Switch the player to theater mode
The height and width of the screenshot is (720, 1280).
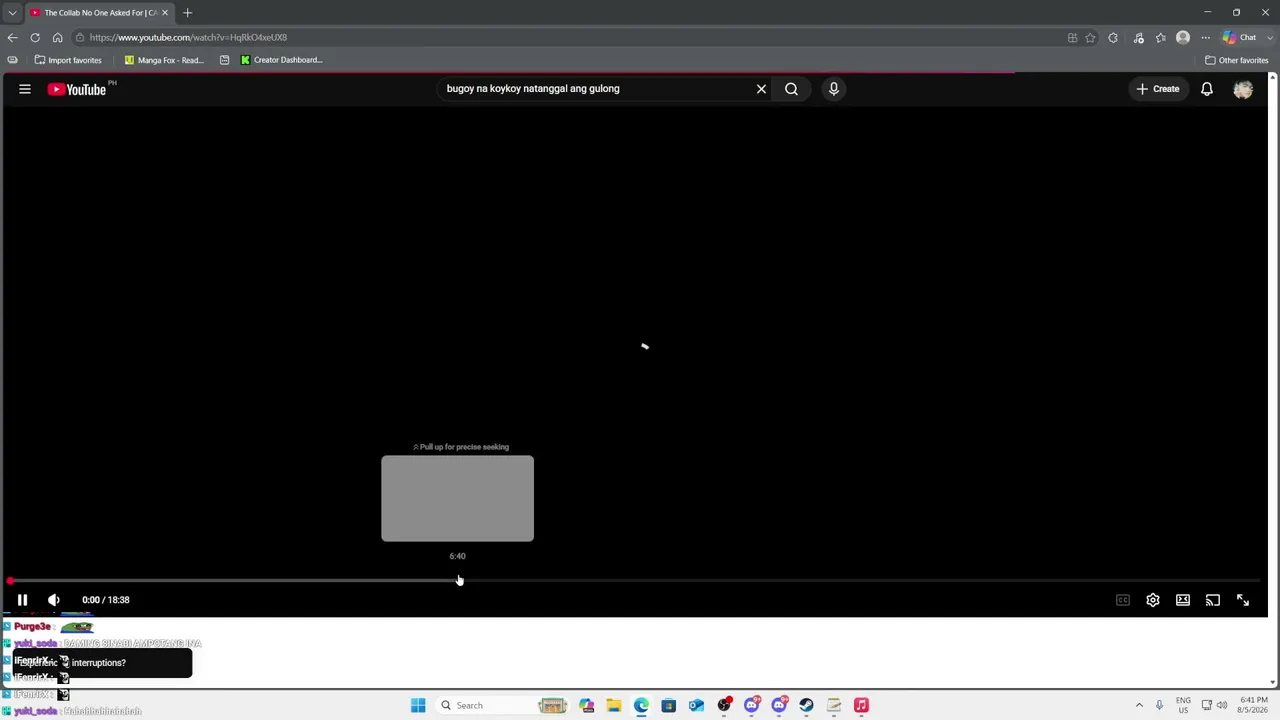[x=1183, y=600]
